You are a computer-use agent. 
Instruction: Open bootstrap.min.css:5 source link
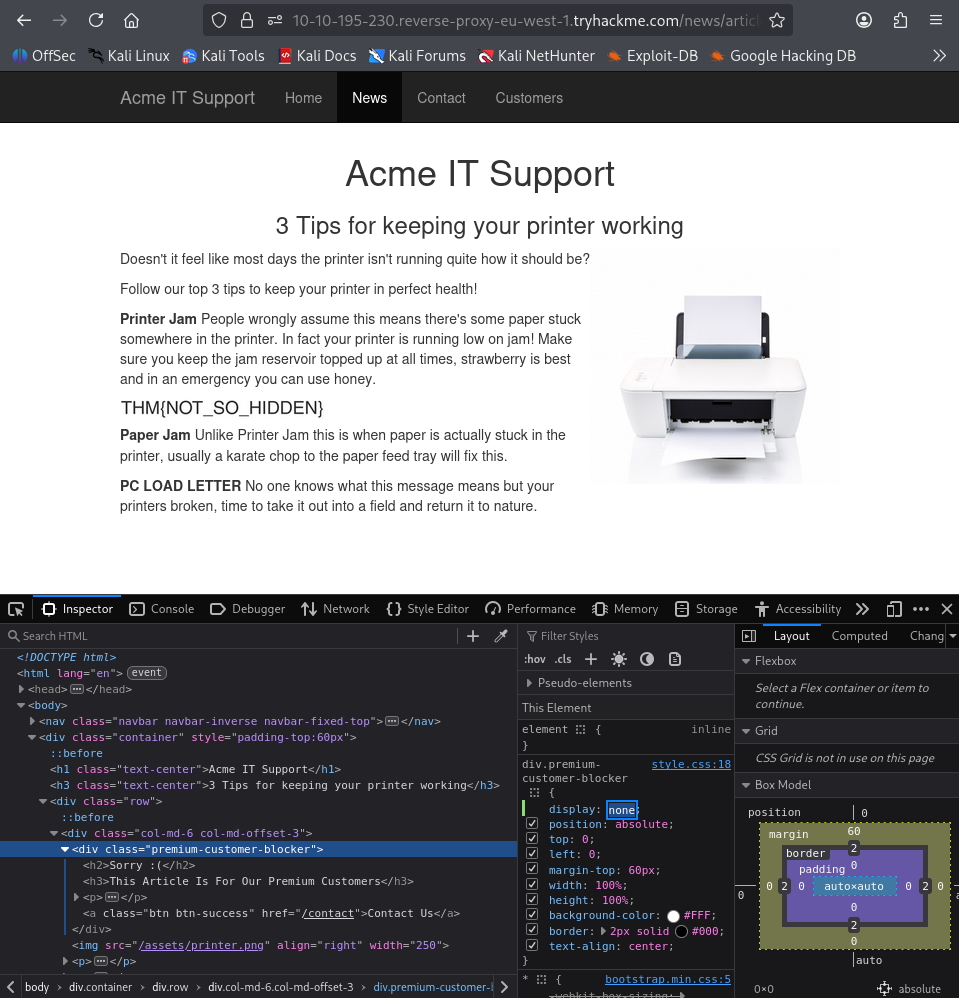(668, 980)
